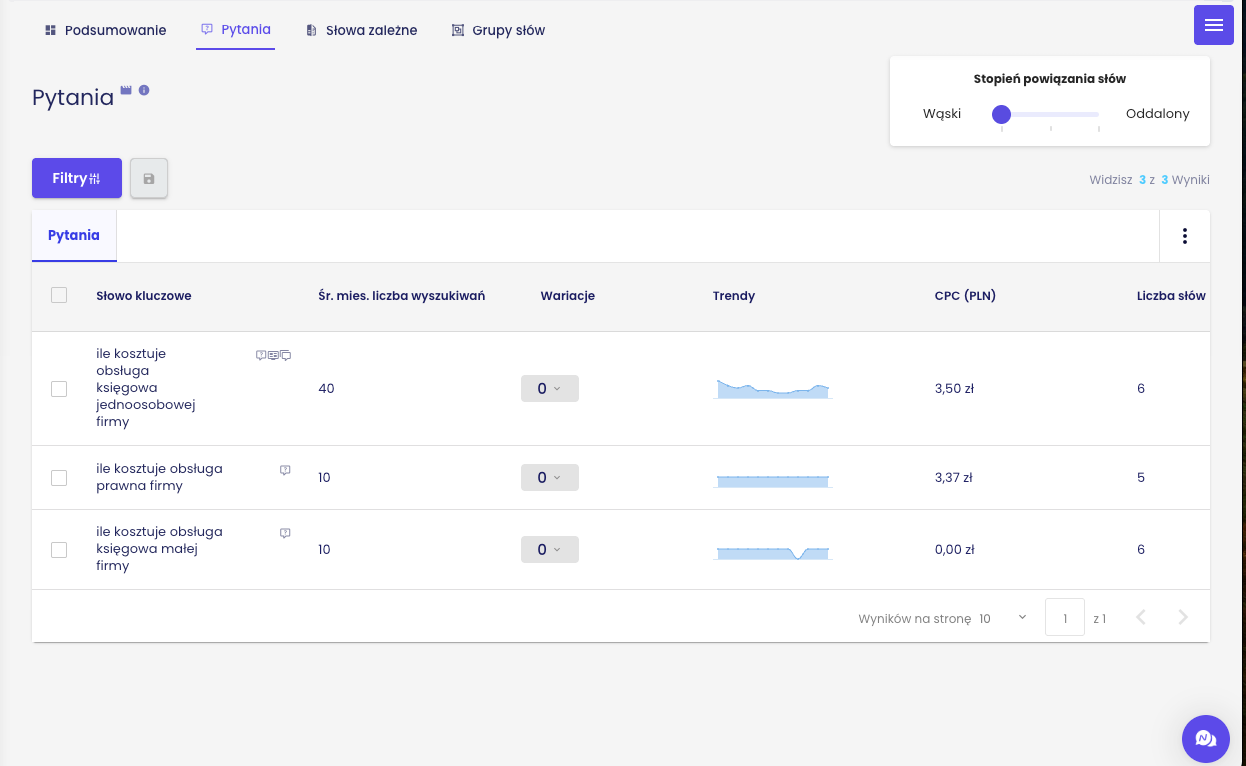Open the Słowa zależne tab

point(361,30)
